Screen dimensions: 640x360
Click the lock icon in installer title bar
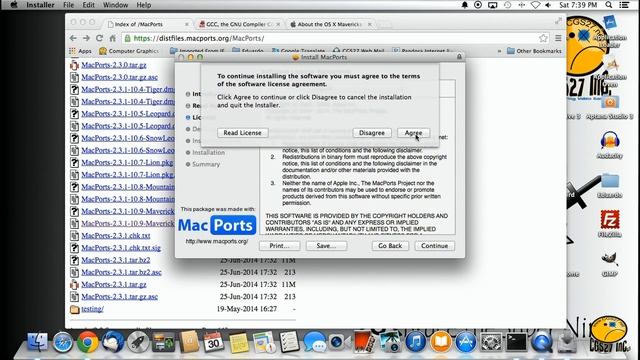pyautogui.click(x=459, y=57)
